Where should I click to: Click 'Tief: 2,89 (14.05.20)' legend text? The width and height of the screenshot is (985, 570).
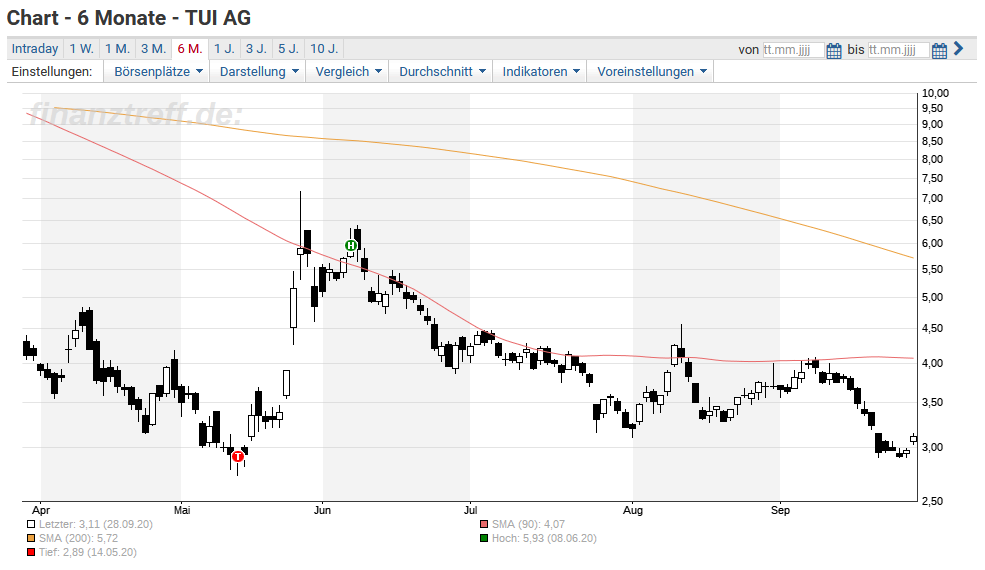[x=88, y=552]
